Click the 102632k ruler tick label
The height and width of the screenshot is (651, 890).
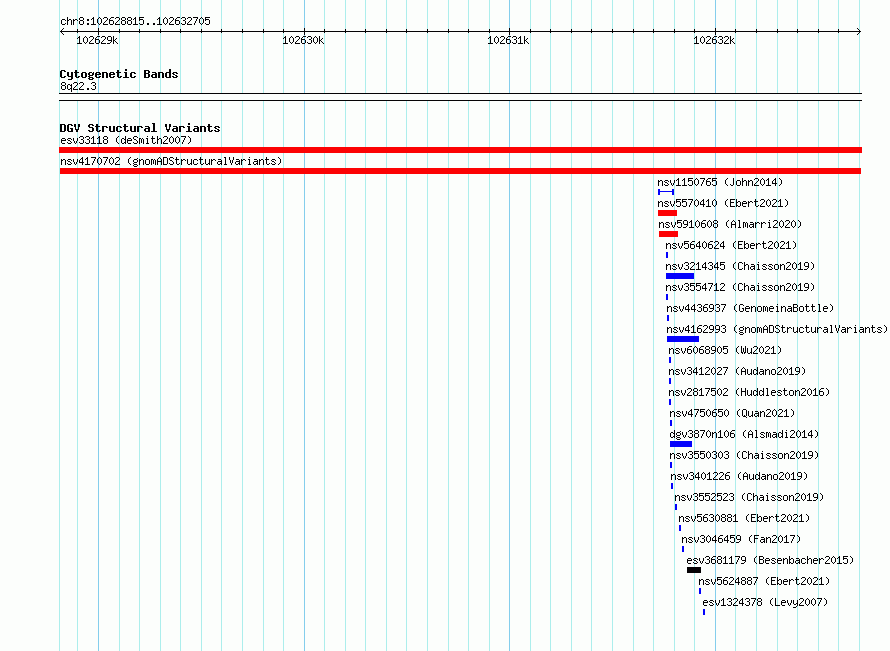coord(714,40)
